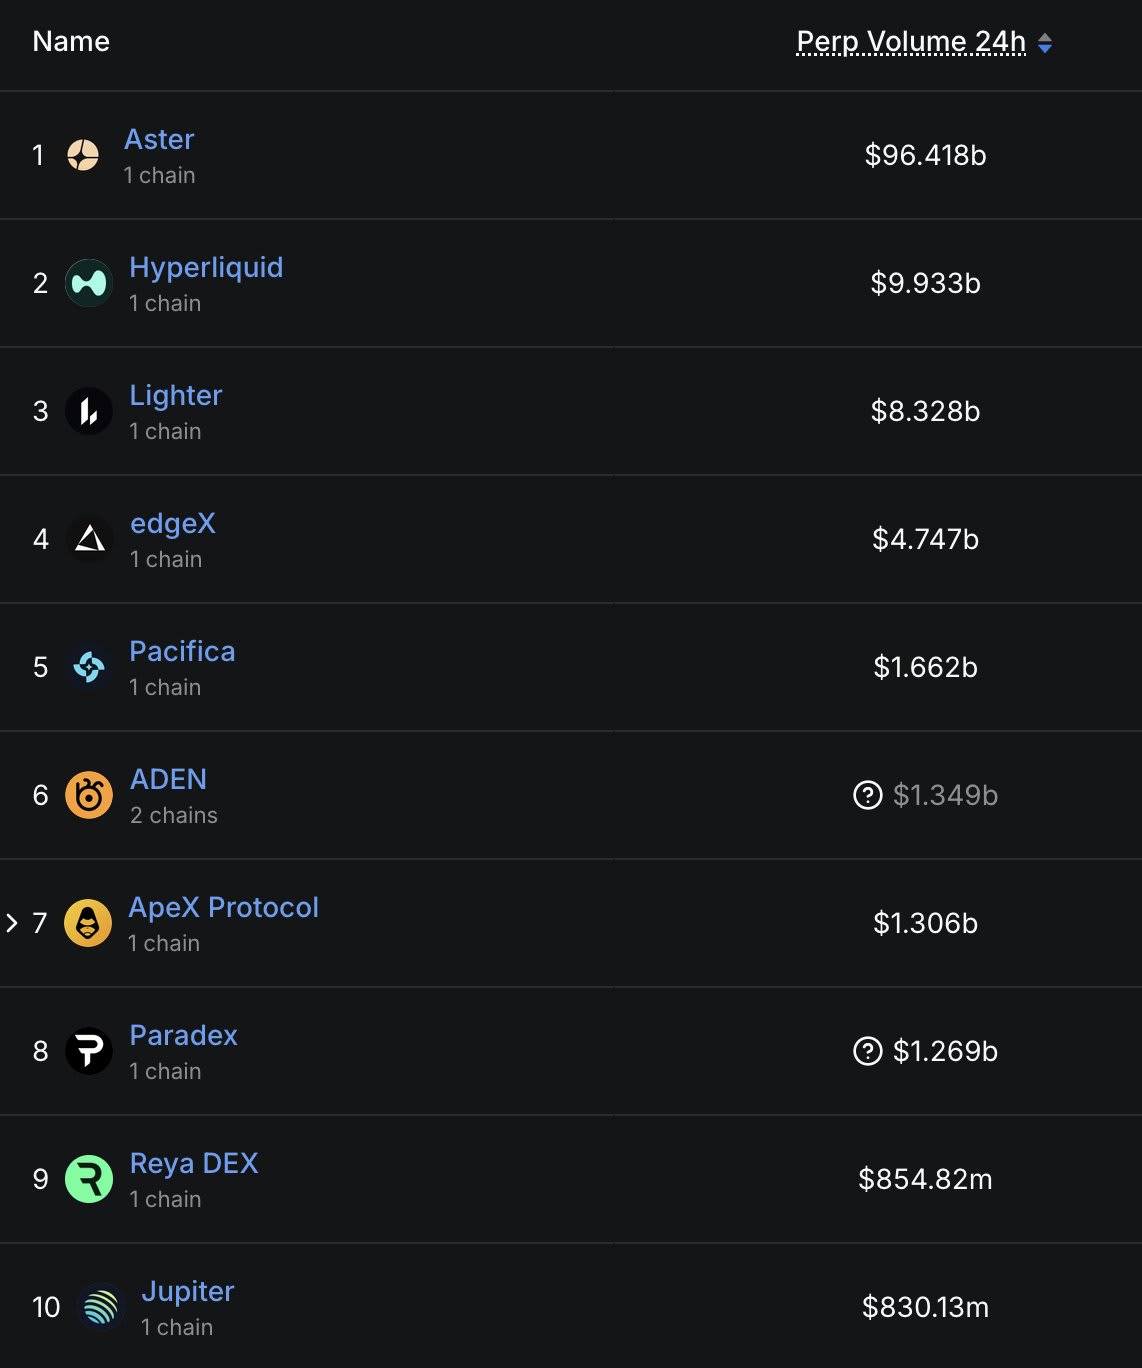
Task: Click the Pacifica logo icon
Action: click(x=89, y=667)
